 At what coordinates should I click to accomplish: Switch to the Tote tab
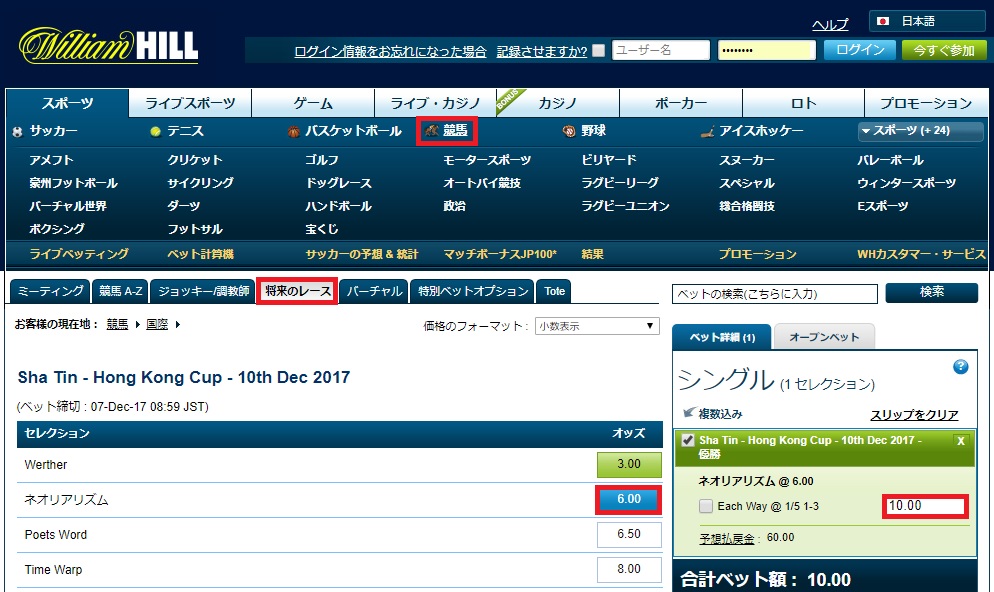(x=554, y=291)
